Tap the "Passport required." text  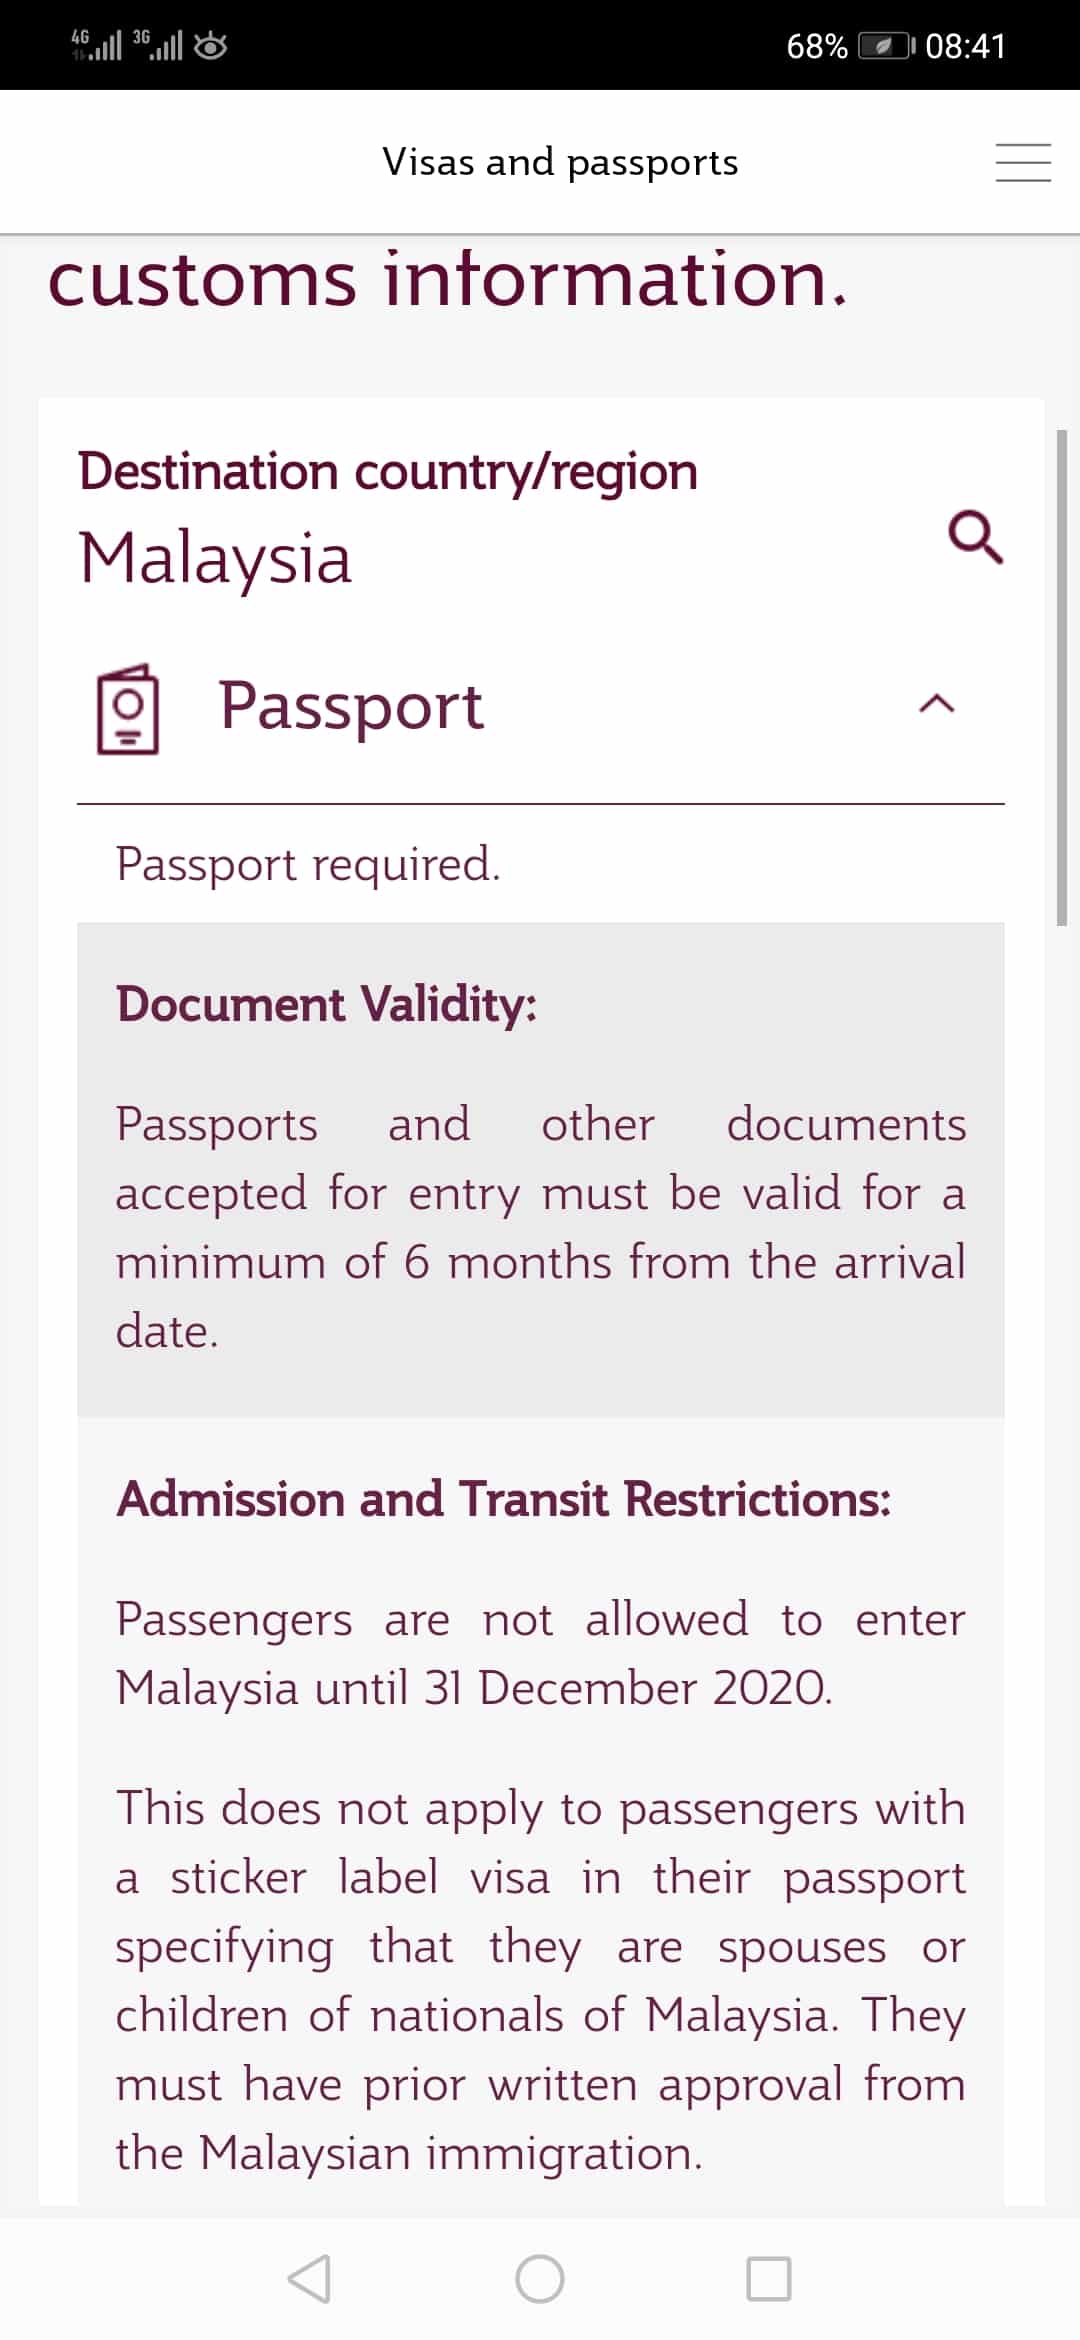[x=308, y=864]
